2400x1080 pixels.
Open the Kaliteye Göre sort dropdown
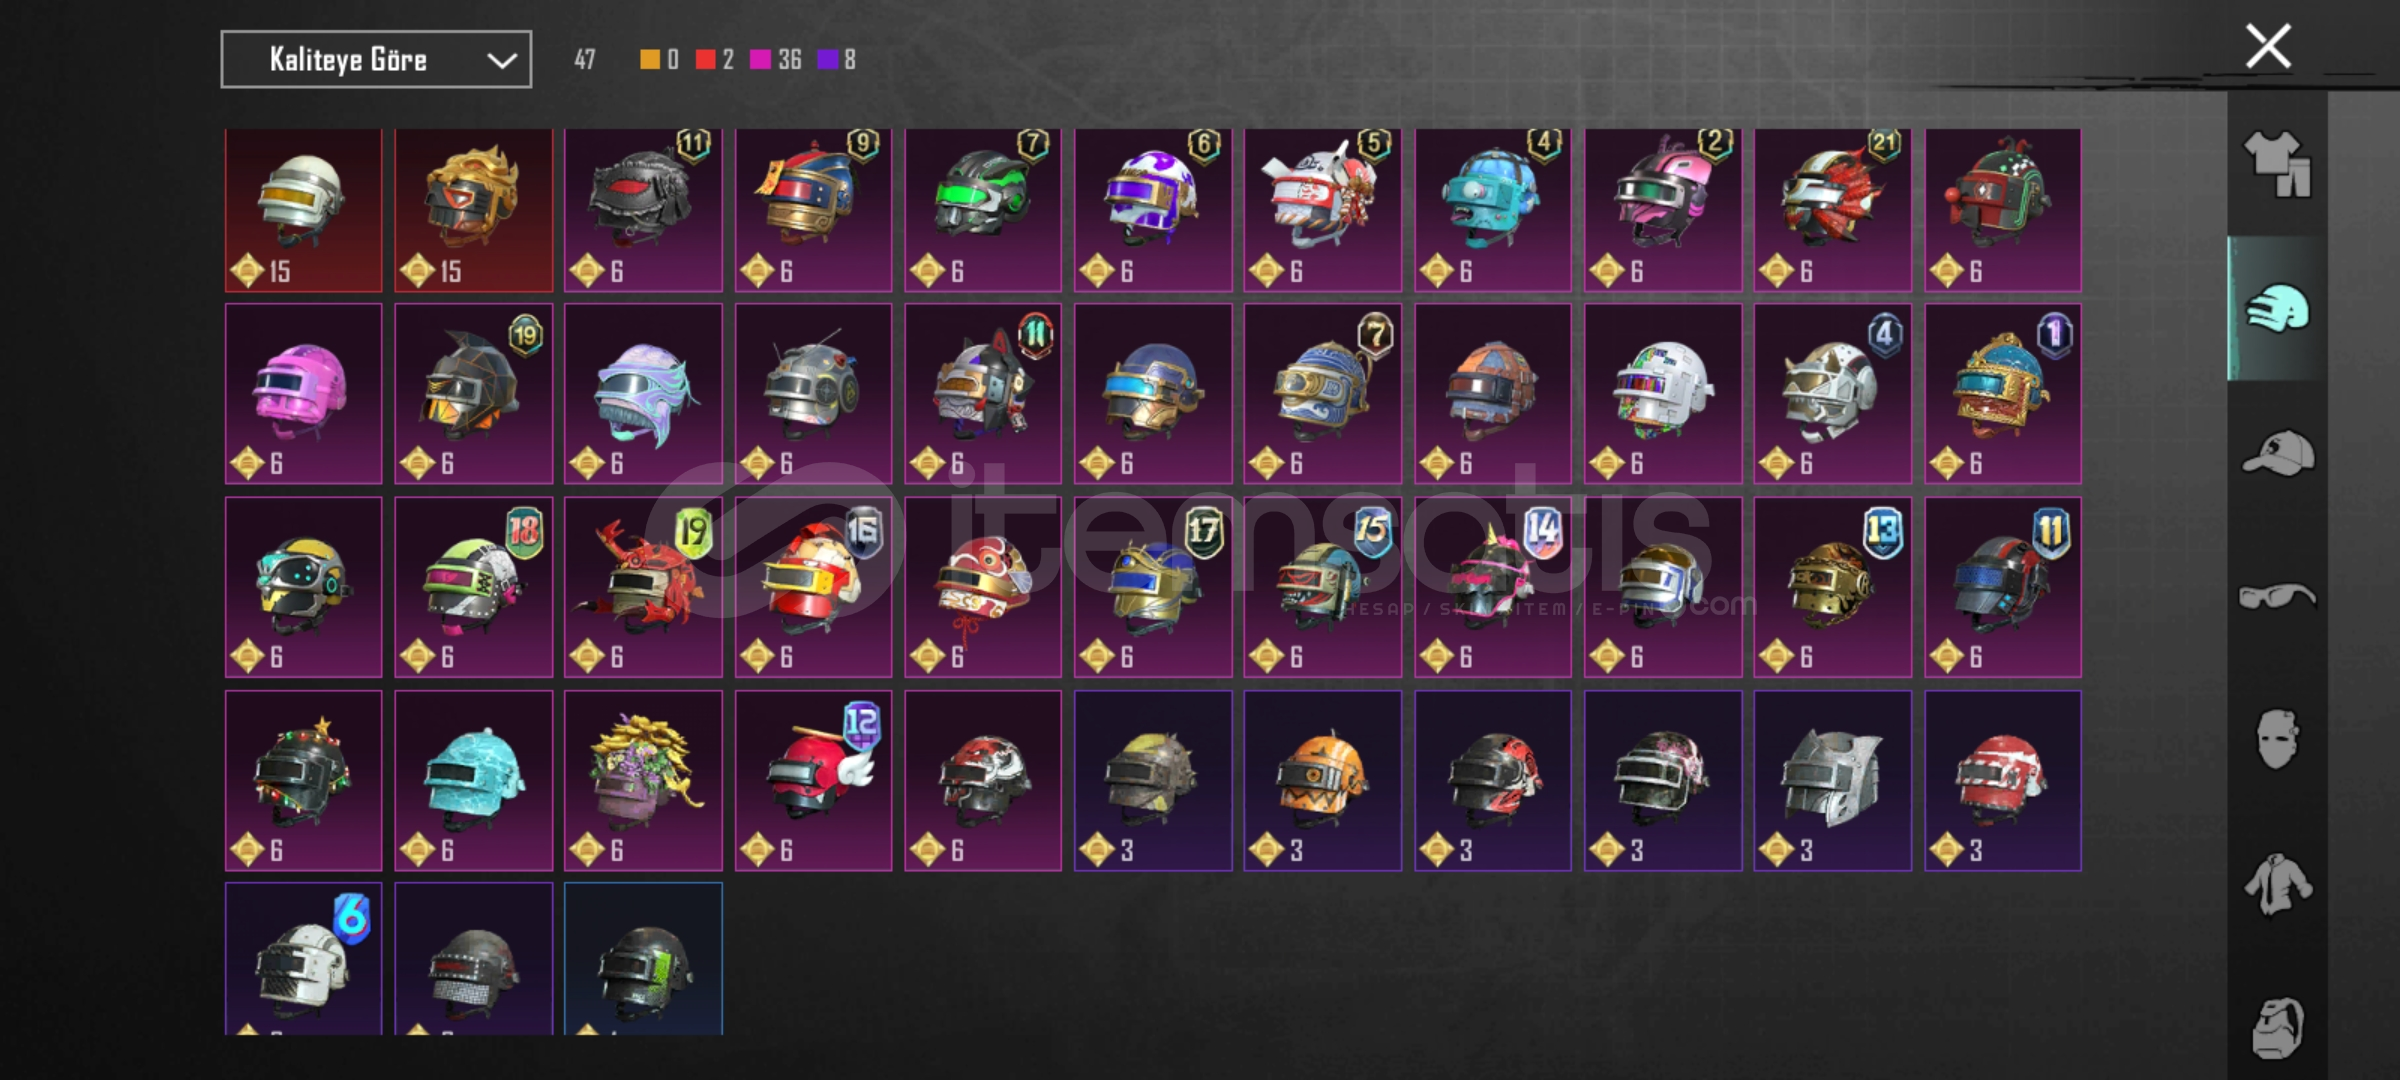coord(376,60)
